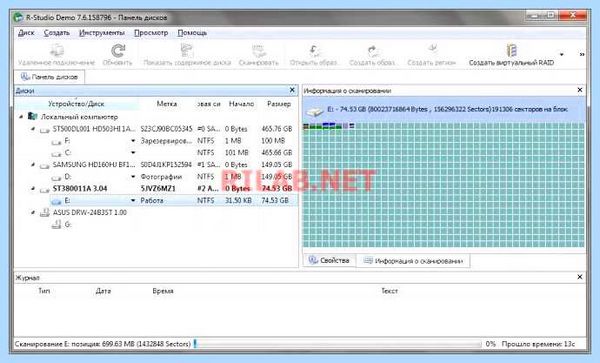Collapse the Локальный компьютер tree node
600x363 pixels.
(21, 117)
